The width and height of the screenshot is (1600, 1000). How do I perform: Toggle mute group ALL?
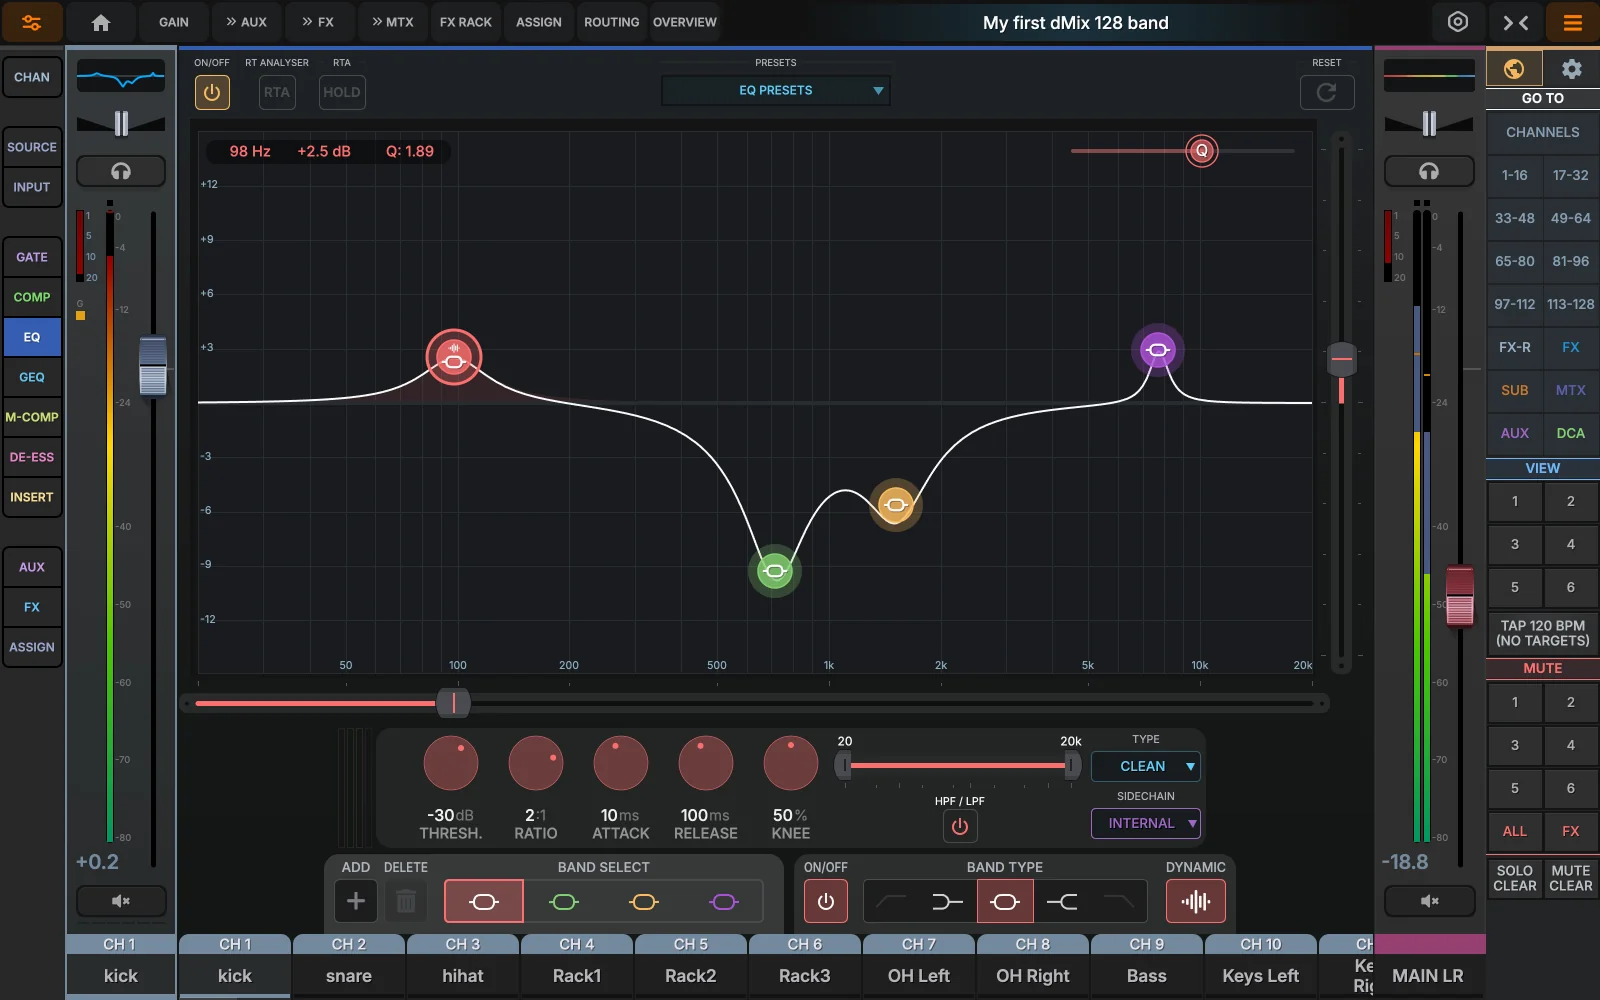(1514, 831)
